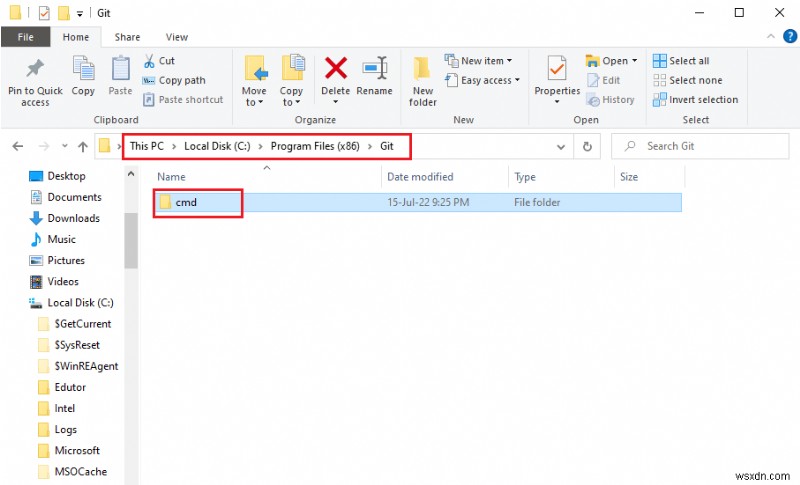Open recent locations dropdown arrow
800x485 pixels.
pyautogui.click(x=64, y=146)
